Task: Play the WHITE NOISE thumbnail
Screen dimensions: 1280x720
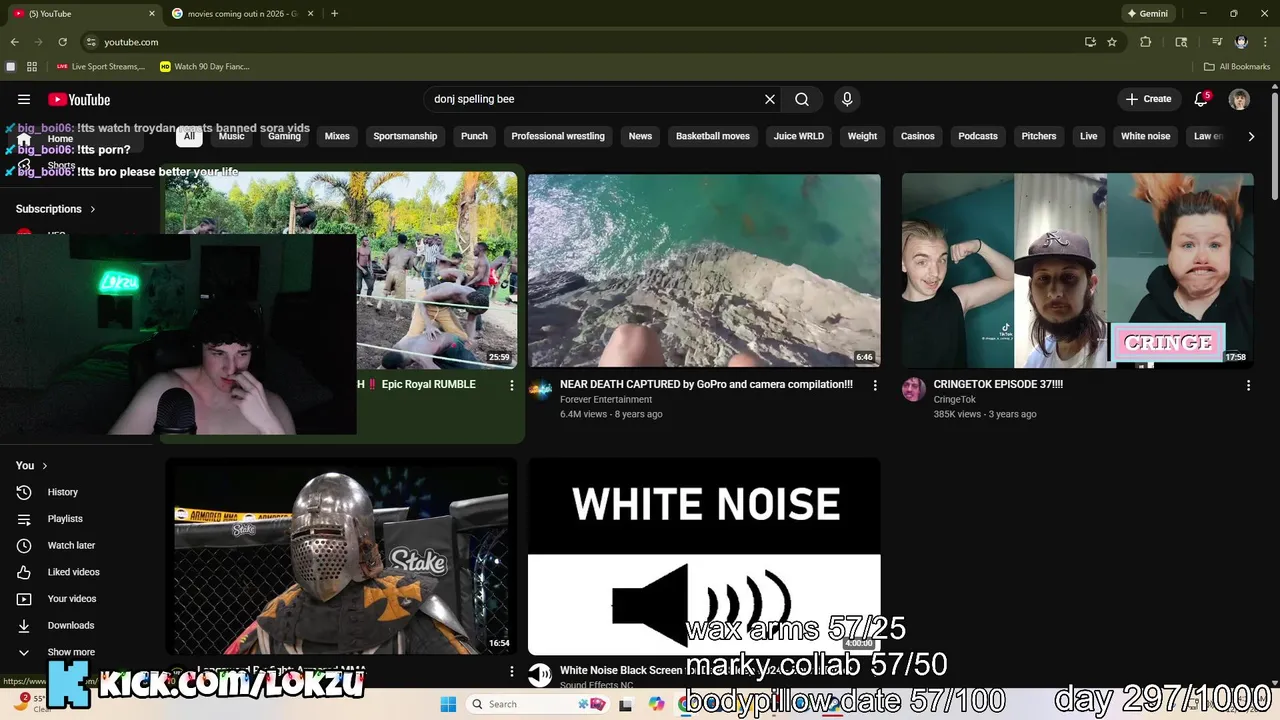Action: pos(704,556)
